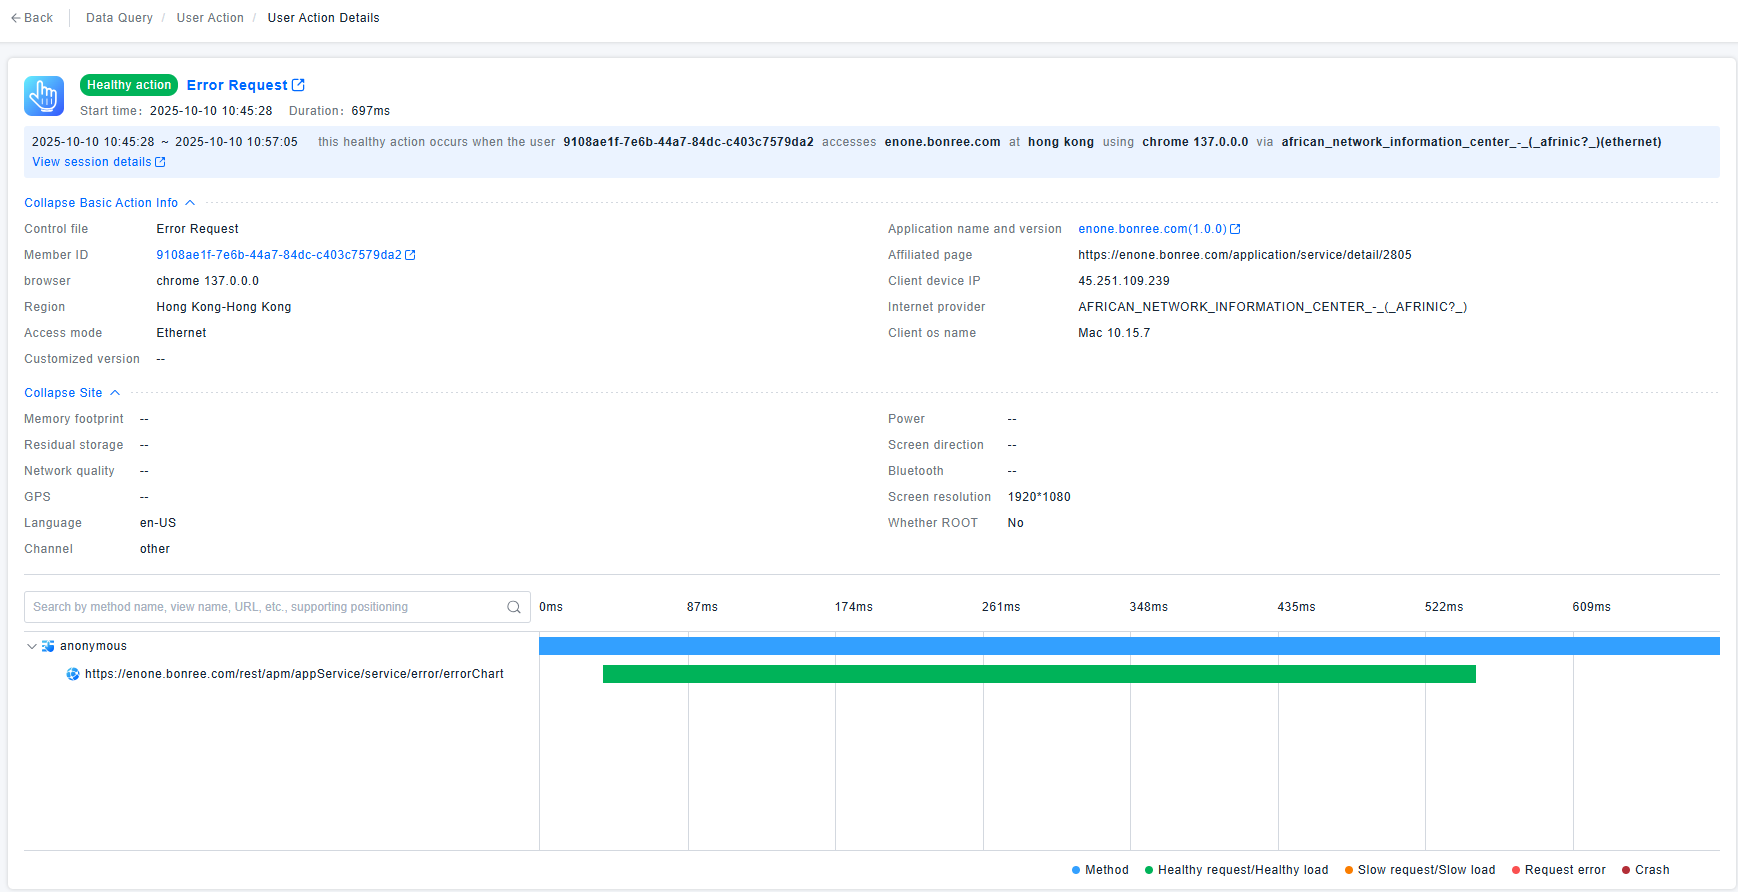Click the search magnifier icon
1738x892 pixels.
[514, 607]
